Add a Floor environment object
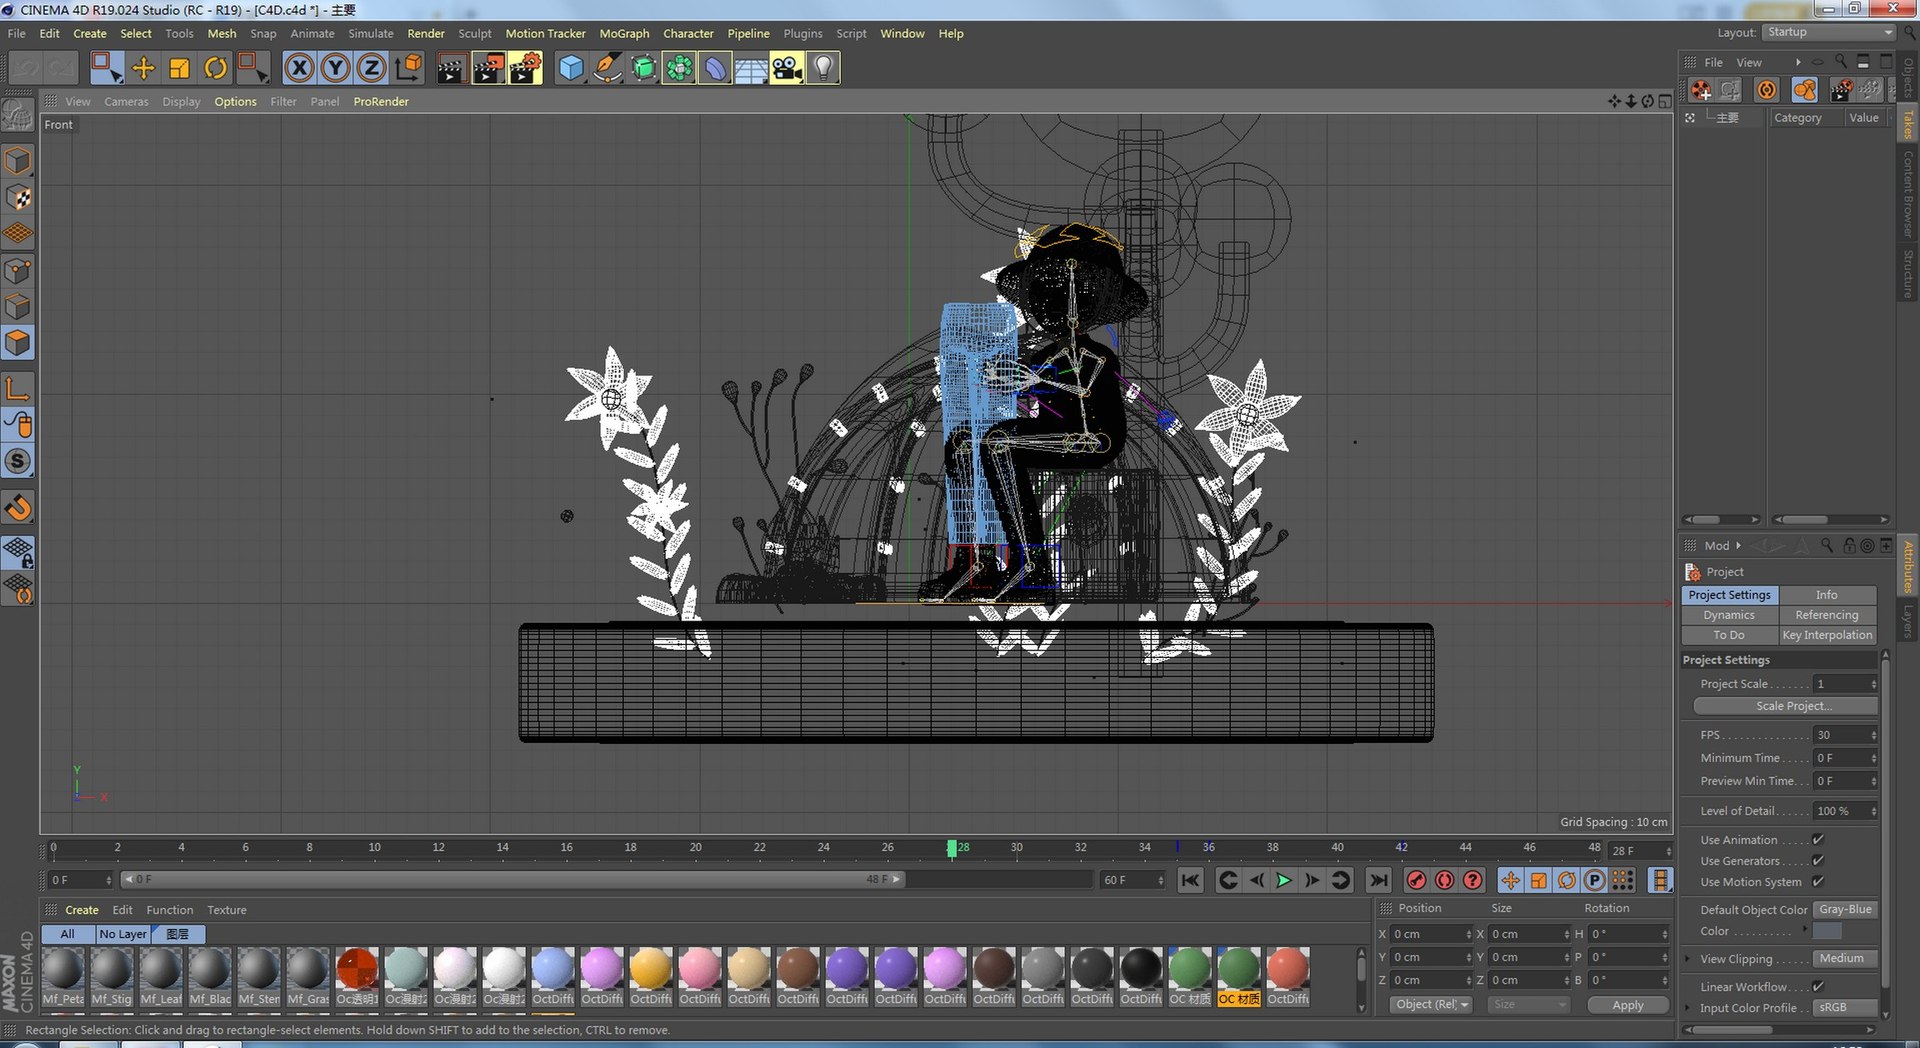 click(x=751, y=68)
